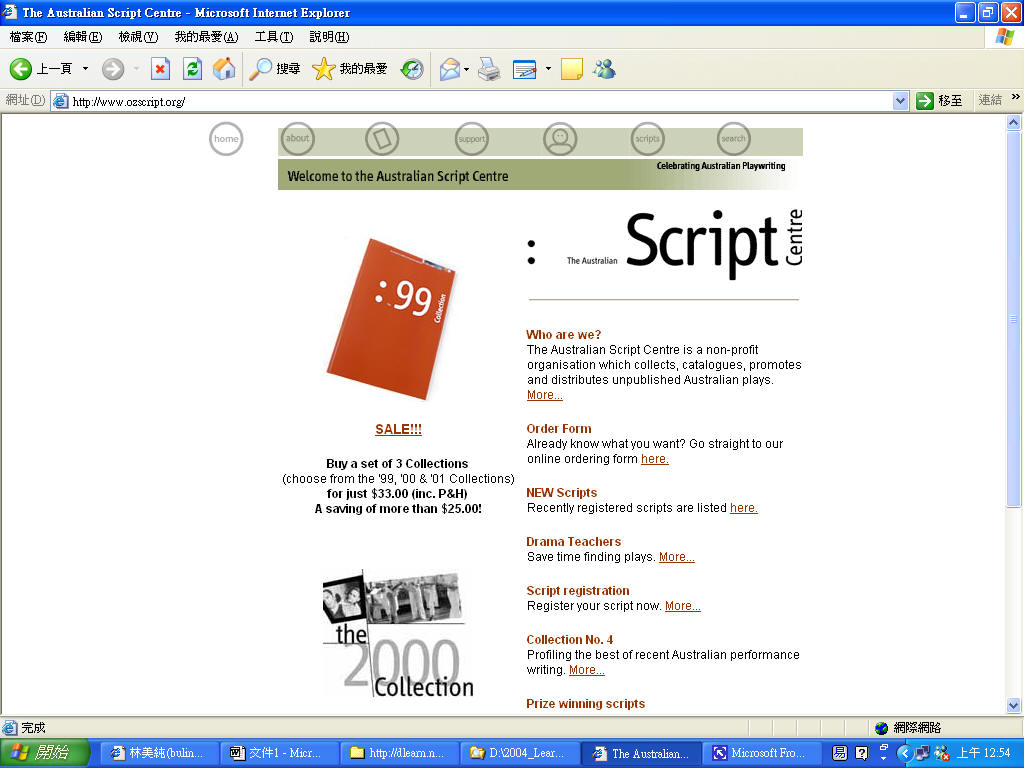Click the Prize winning scripts heading
Image resolution: width=1024 pixels, height=768 pixels.
tap(586, 704)
